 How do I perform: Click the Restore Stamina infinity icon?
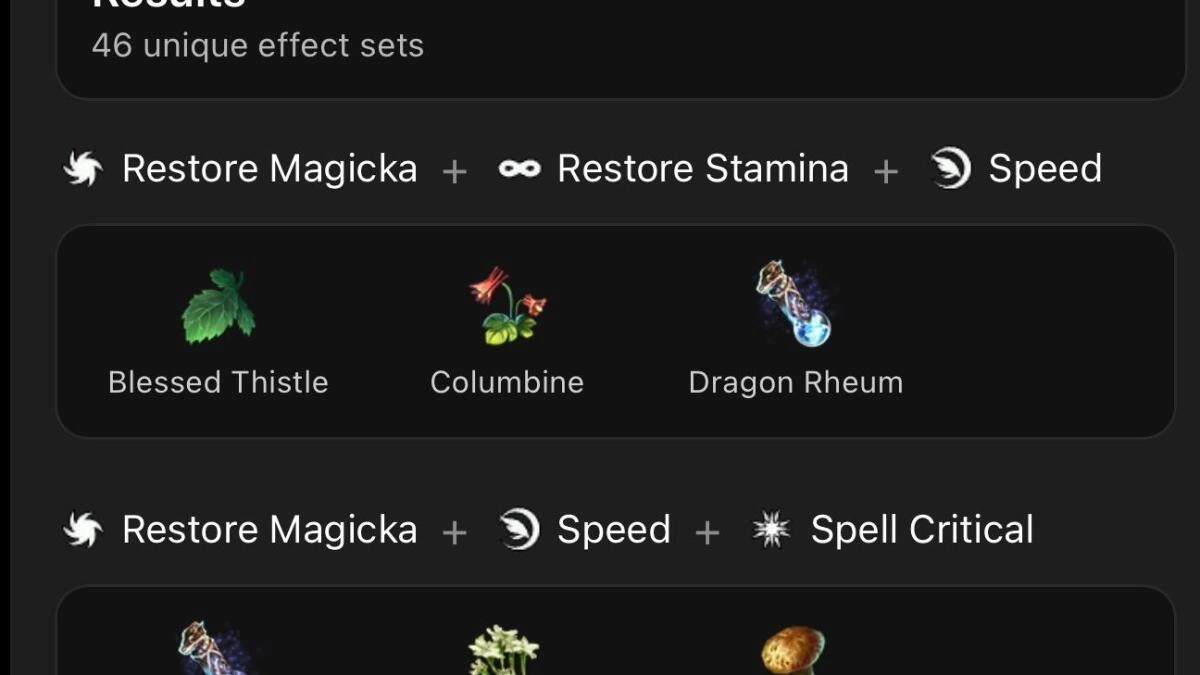[x=519, y=170]
